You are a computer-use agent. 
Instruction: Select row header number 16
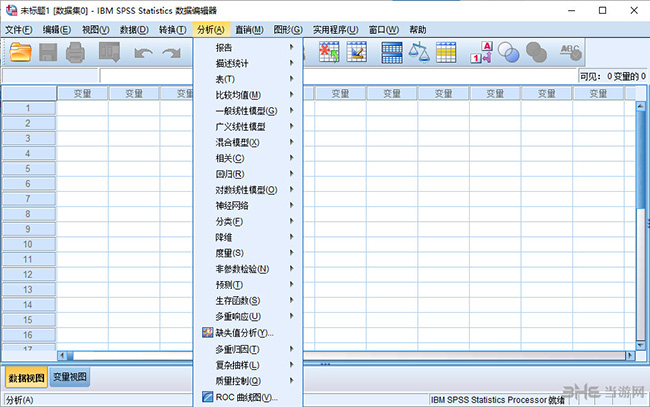click(28, 335)
